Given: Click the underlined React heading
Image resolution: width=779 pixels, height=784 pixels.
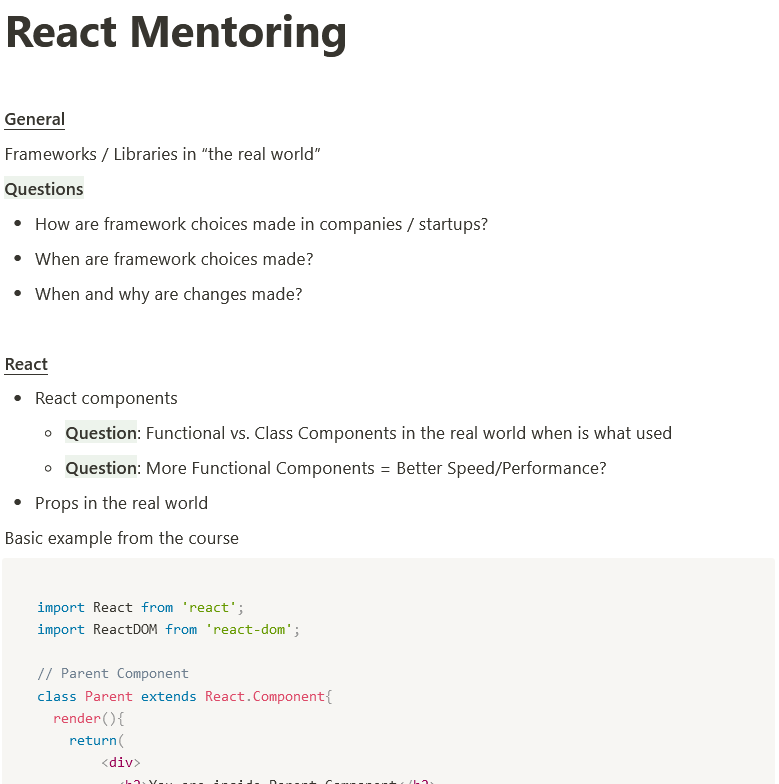Looking at the screenshot, I should point(26,364).
